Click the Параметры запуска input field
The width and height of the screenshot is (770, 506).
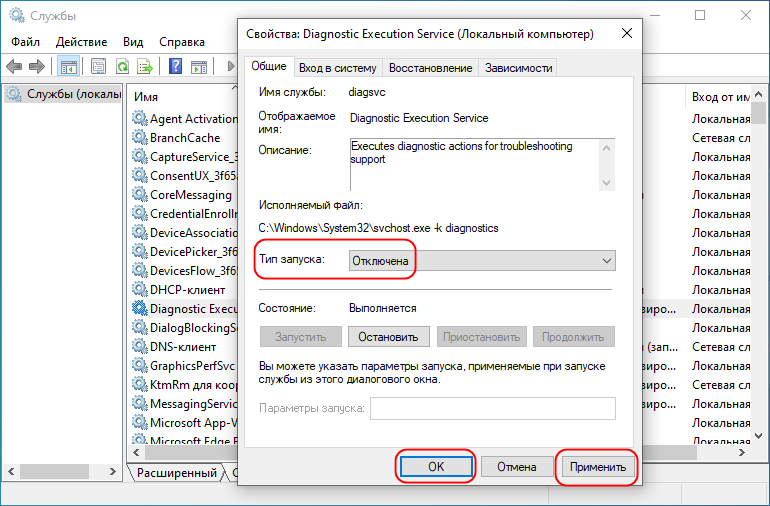493,408
